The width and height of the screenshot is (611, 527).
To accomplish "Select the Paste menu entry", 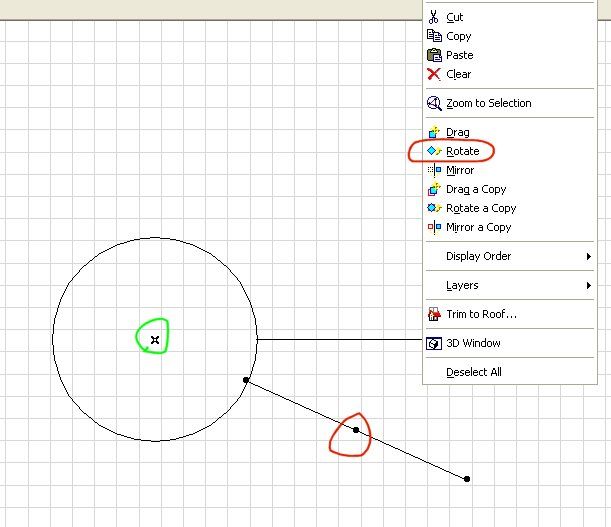I will click(x=509, y=55).
